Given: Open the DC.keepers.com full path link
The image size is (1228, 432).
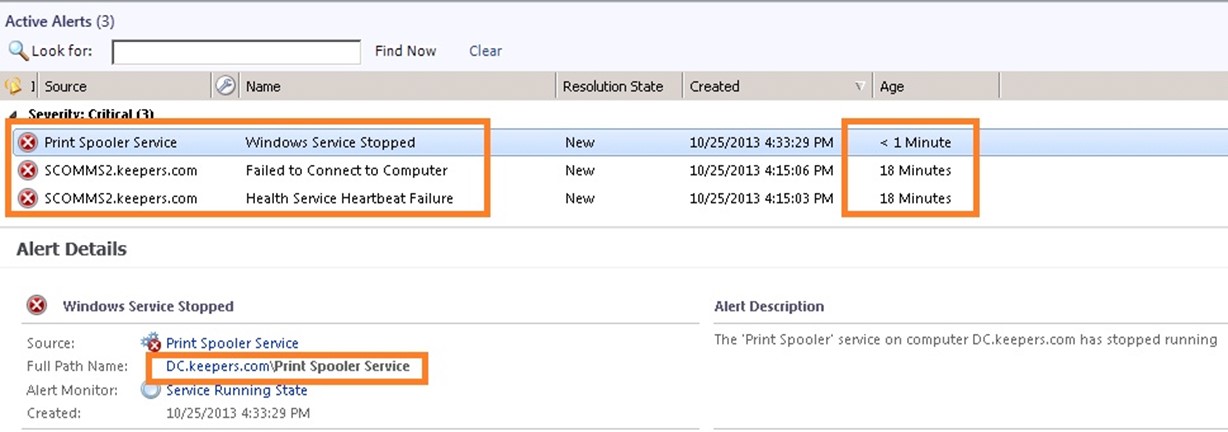Looking at the screenshot, I should tap(288, 366).
